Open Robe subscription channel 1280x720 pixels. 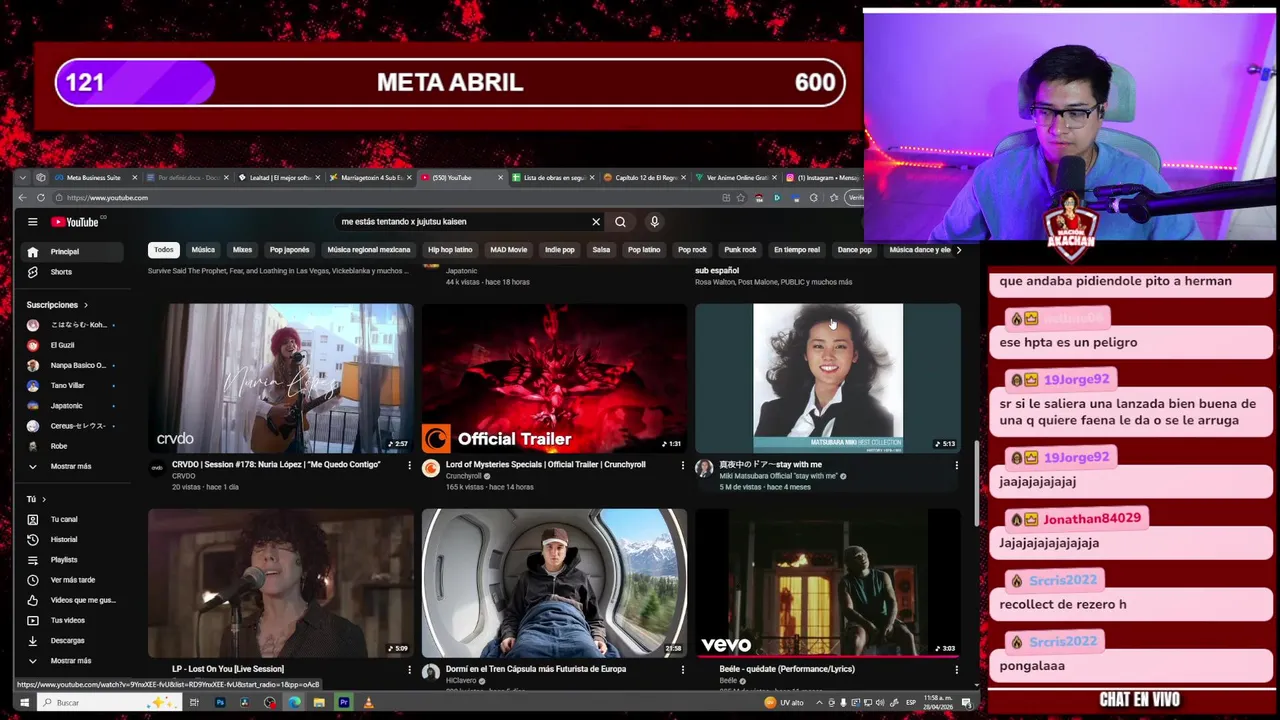tap(70, 446)
